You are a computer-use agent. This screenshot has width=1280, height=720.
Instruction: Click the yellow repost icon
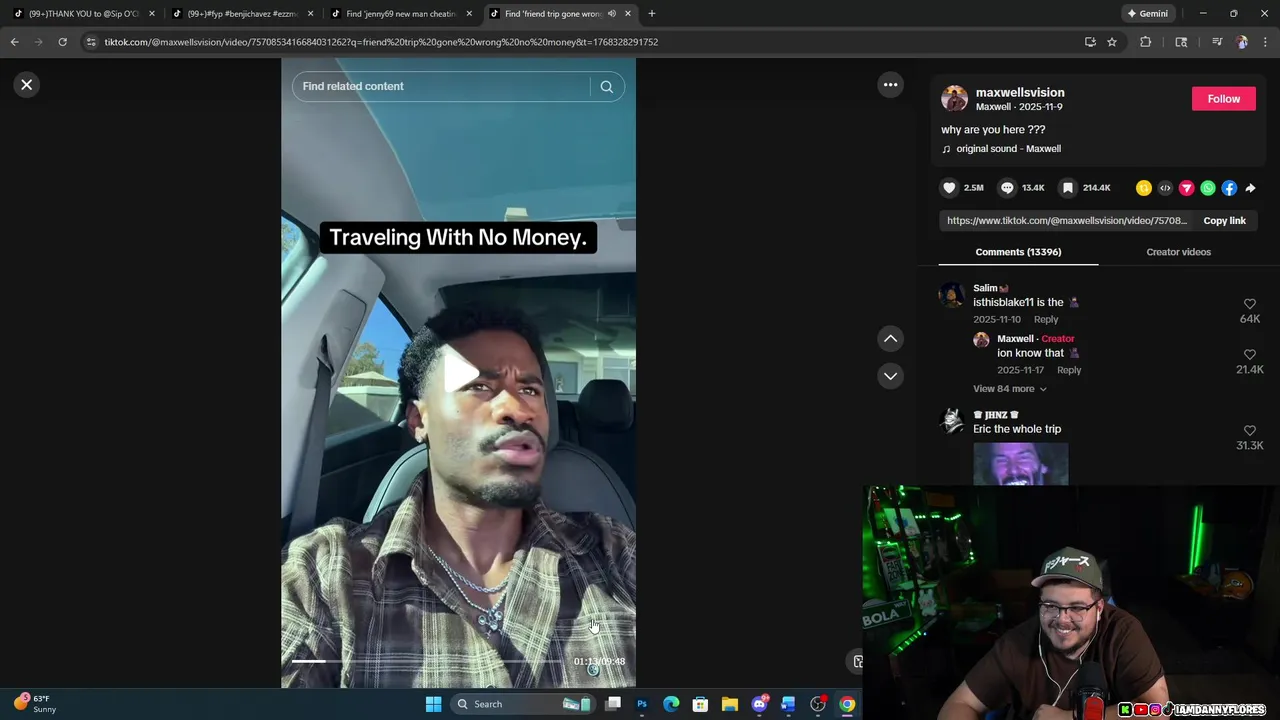pos(1144,188)
